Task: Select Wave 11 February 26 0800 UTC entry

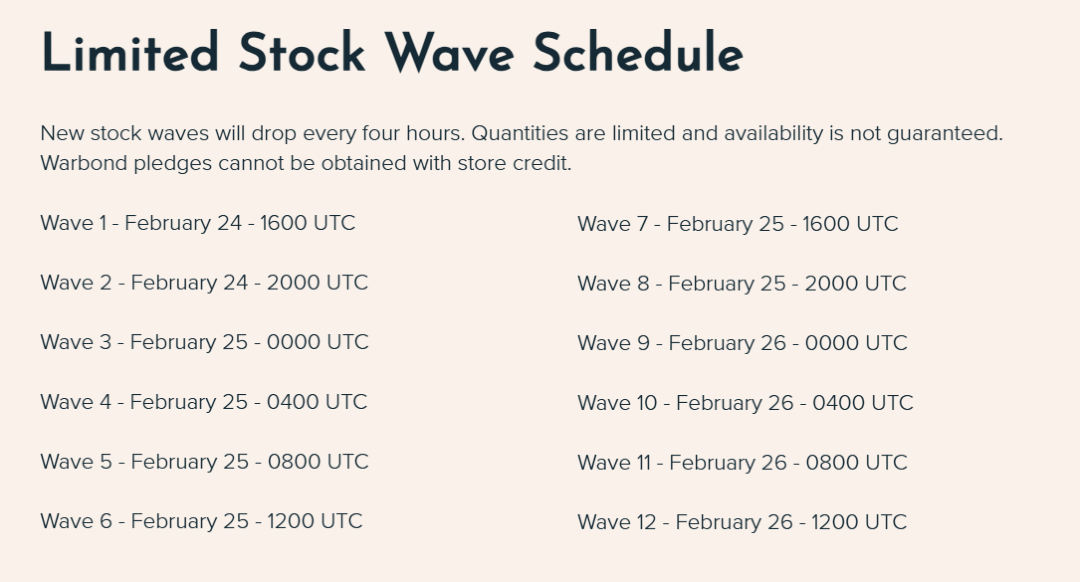Action: (x=742, y=463)
